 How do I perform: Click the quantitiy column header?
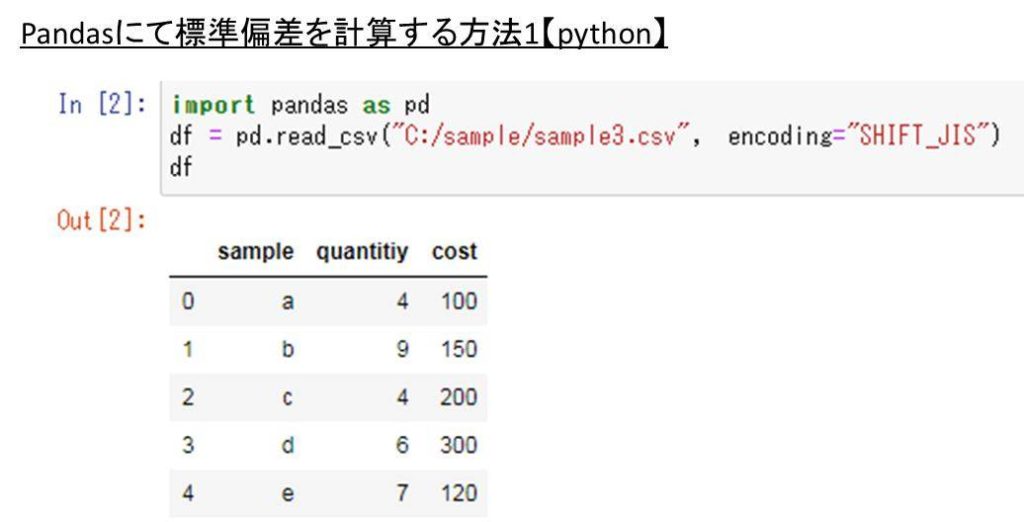[362, 252]
